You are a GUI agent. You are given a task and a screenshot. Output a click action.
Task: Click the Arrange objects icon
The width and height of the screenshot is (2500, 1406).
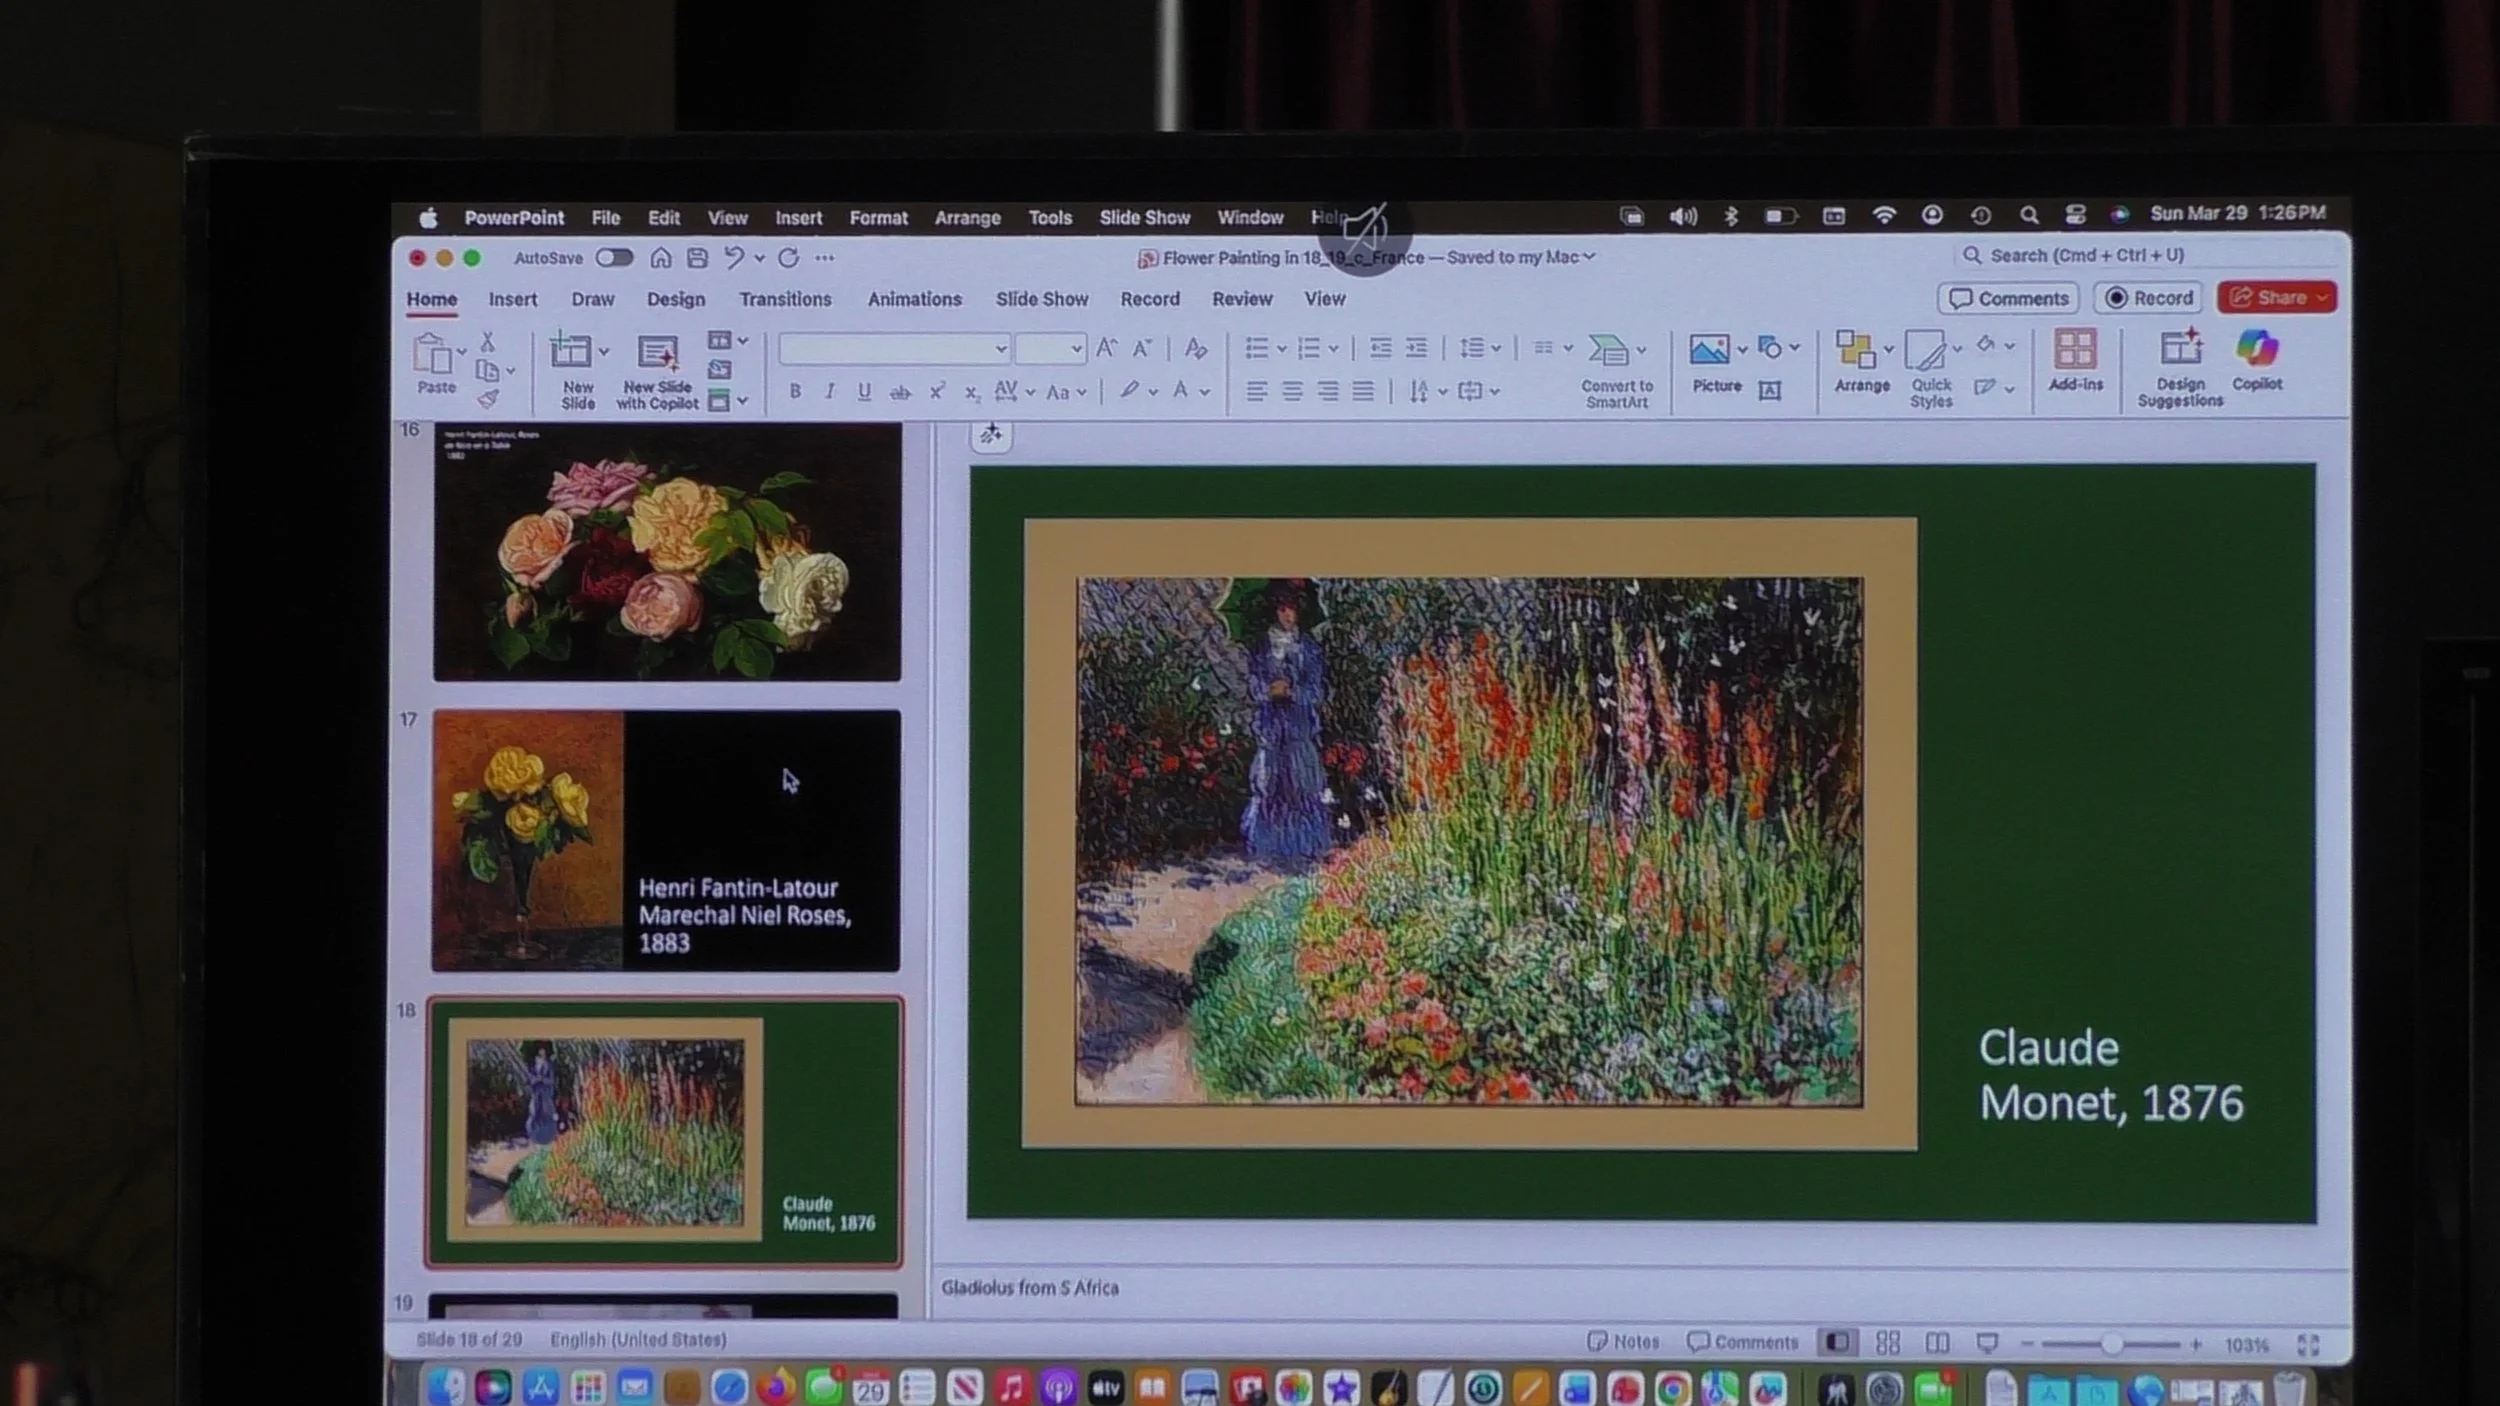tap(1855, 351)
